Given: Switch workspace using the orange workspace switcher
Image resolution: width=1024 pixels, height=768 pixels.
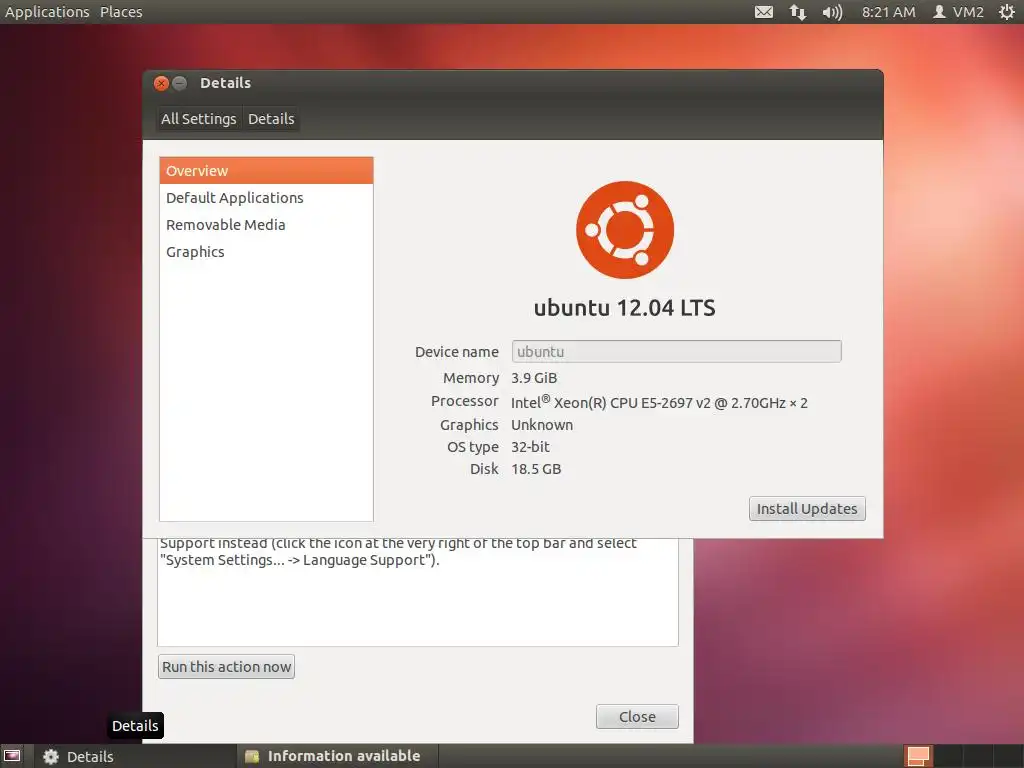Looking at the screenshot, I should click(x=918, y=756).
